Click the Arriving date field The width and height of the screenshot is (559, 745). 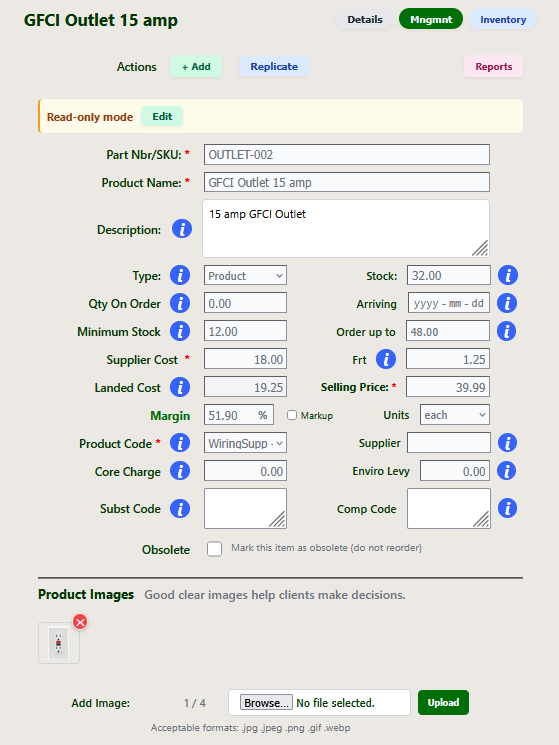pyautogui.click(x=449, y=303)
